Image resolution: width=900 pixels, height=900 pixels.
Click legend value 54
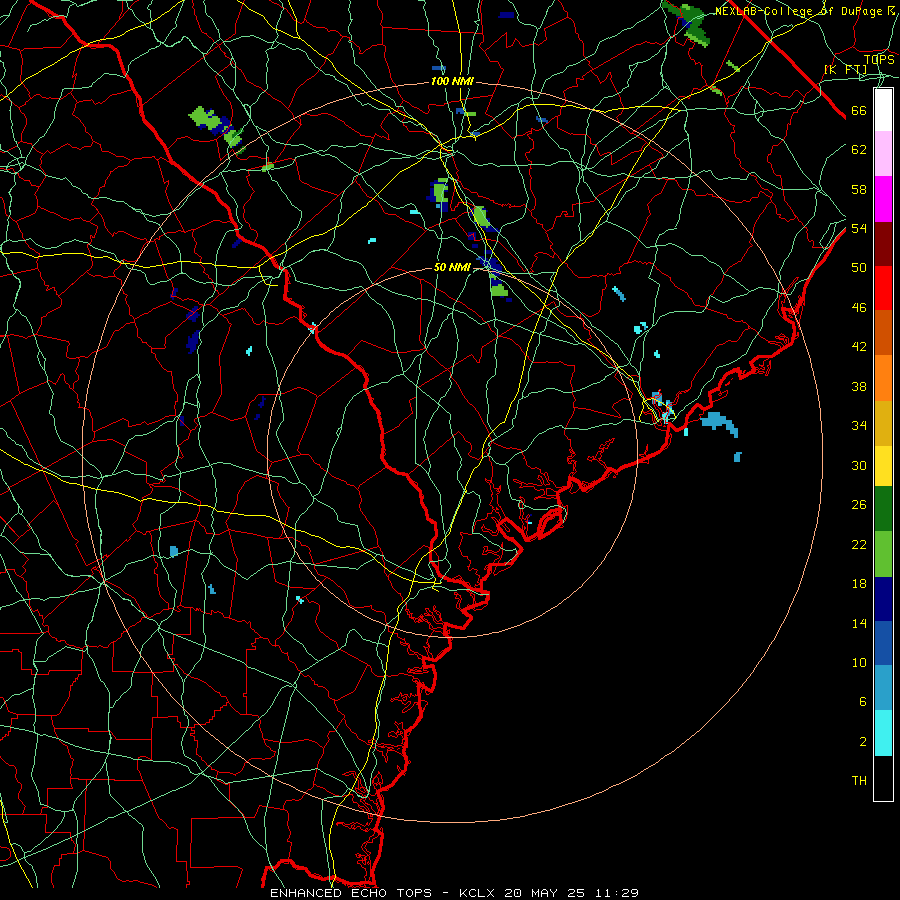[859, 228]
